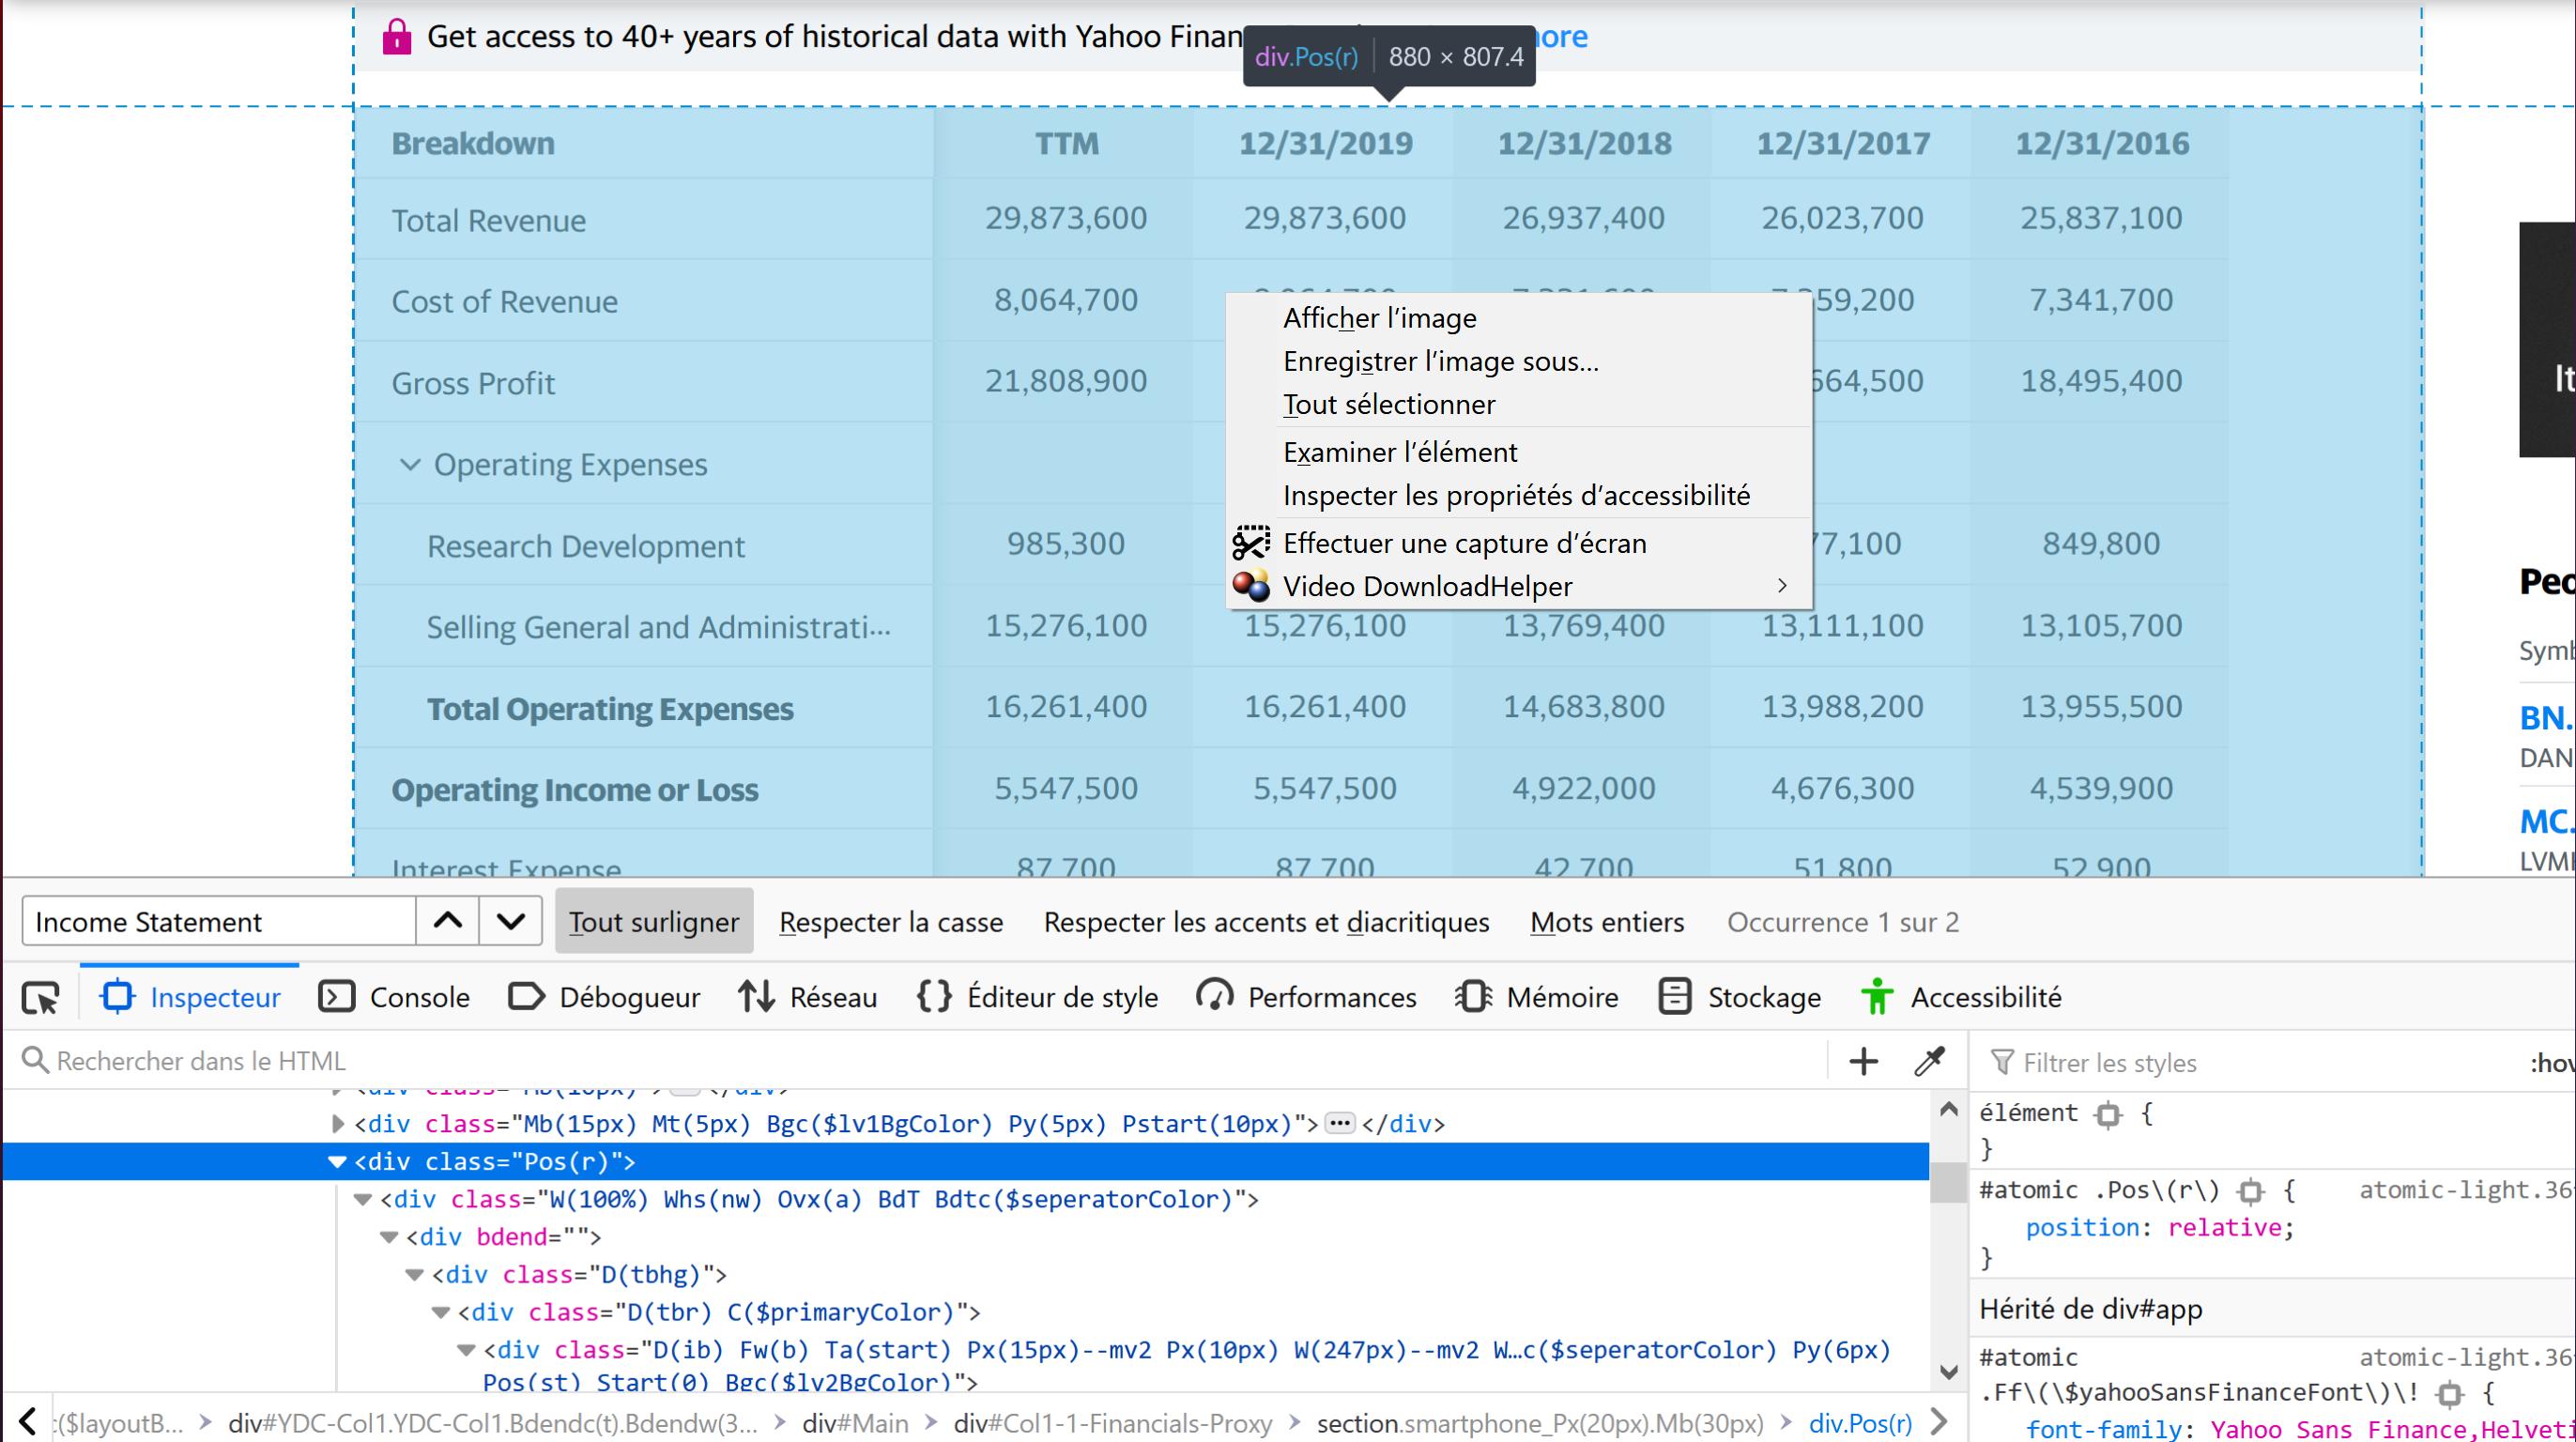
Task: Open the Débogueur tab
Action: [605, 997]
